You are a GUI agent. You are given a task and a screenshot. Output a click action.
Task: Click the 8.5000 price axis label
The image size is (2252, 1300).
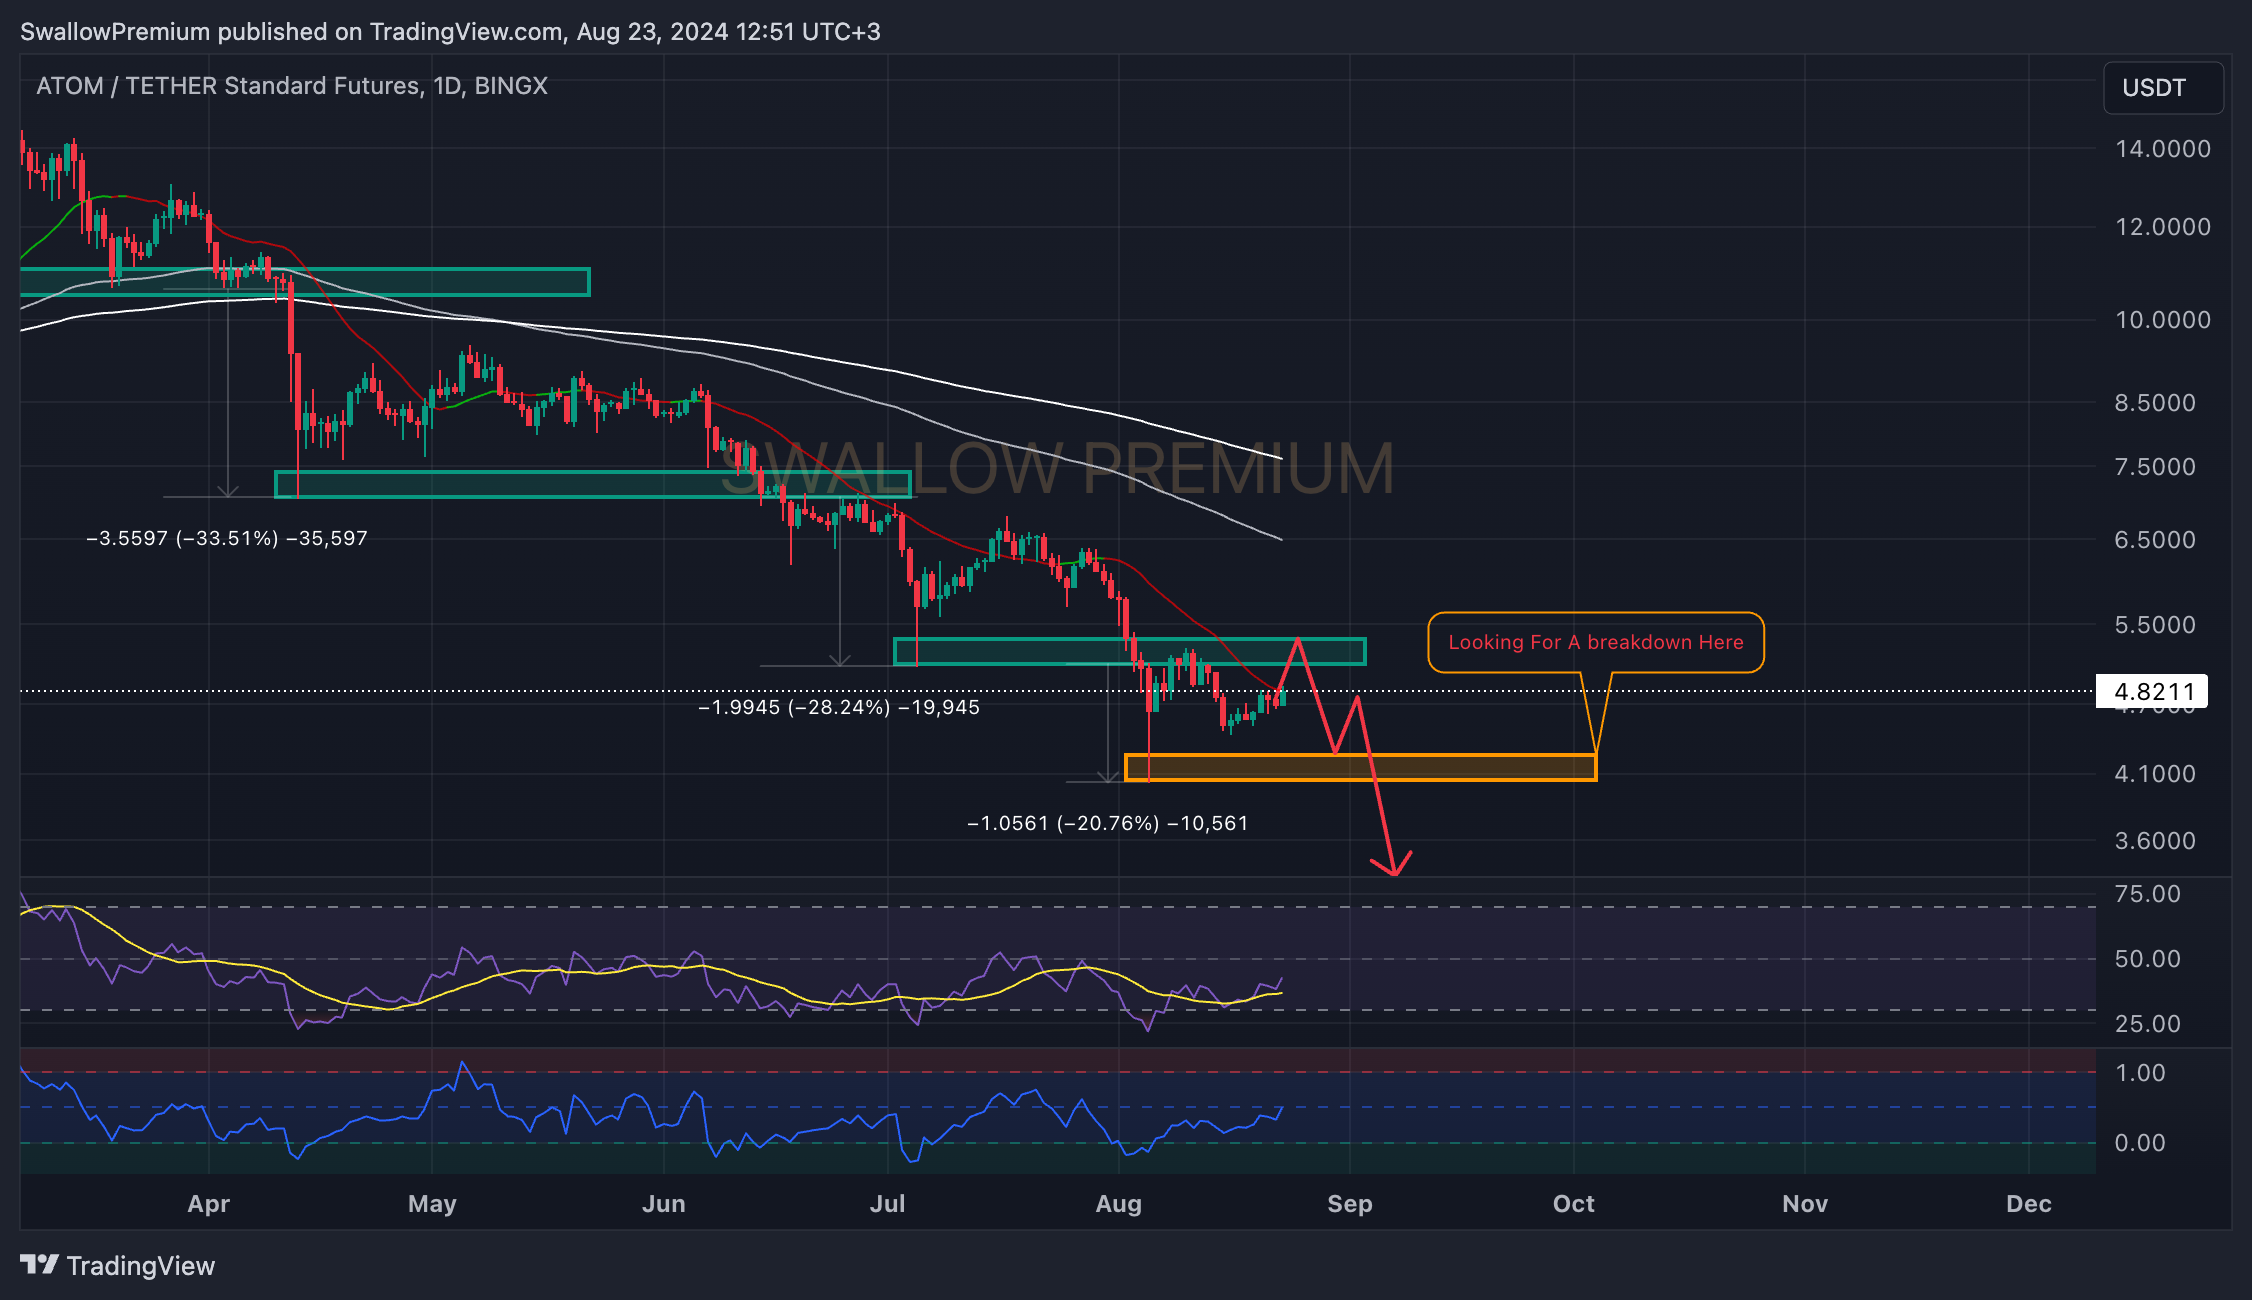[2155, 403]
